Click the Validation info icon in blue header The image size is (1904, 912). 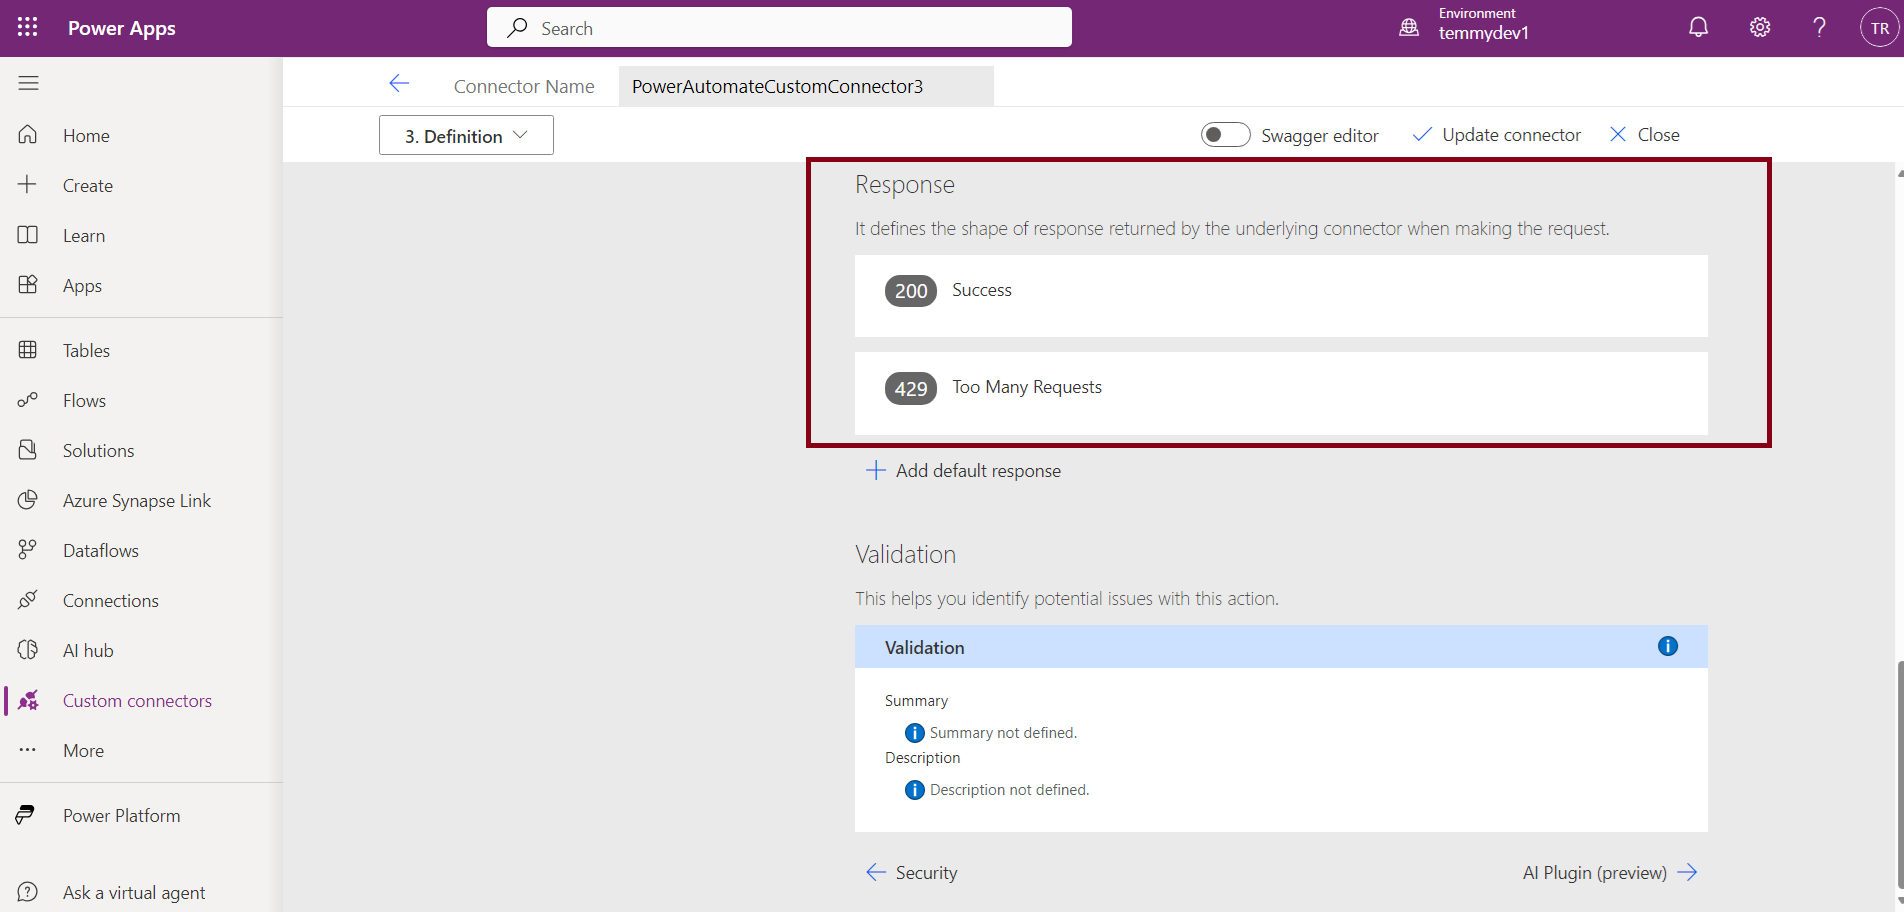pyautogui.click(x=1668, y=646)
